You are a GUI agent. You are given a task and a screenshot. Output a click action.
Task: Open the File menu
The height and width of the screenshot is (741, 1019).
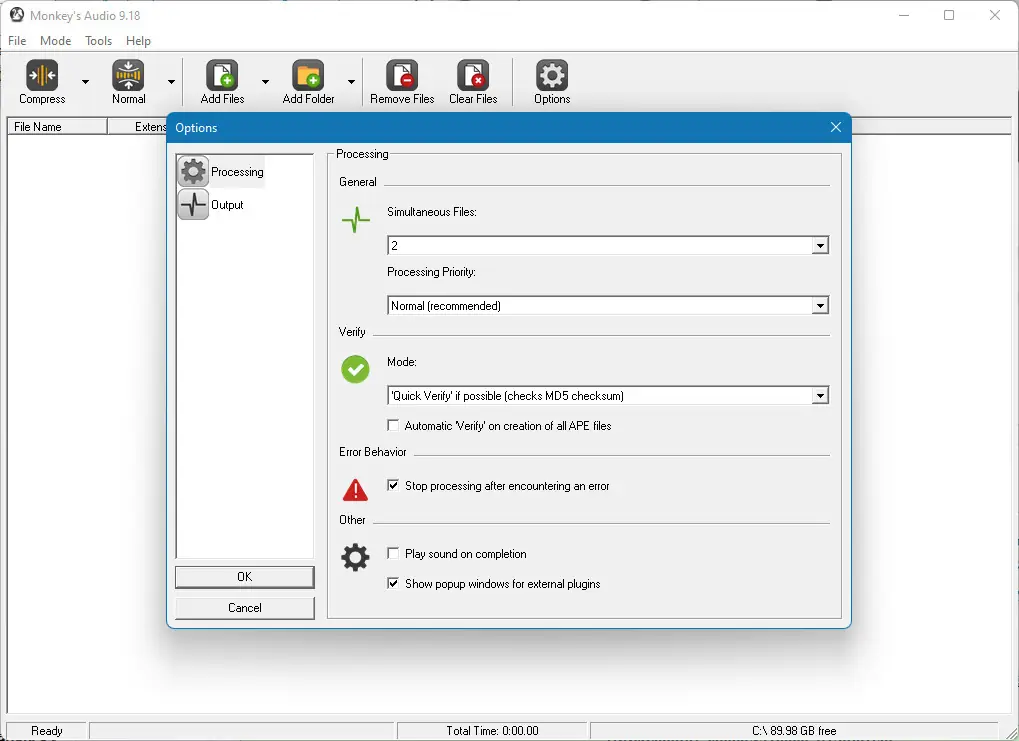pos(17,40)
